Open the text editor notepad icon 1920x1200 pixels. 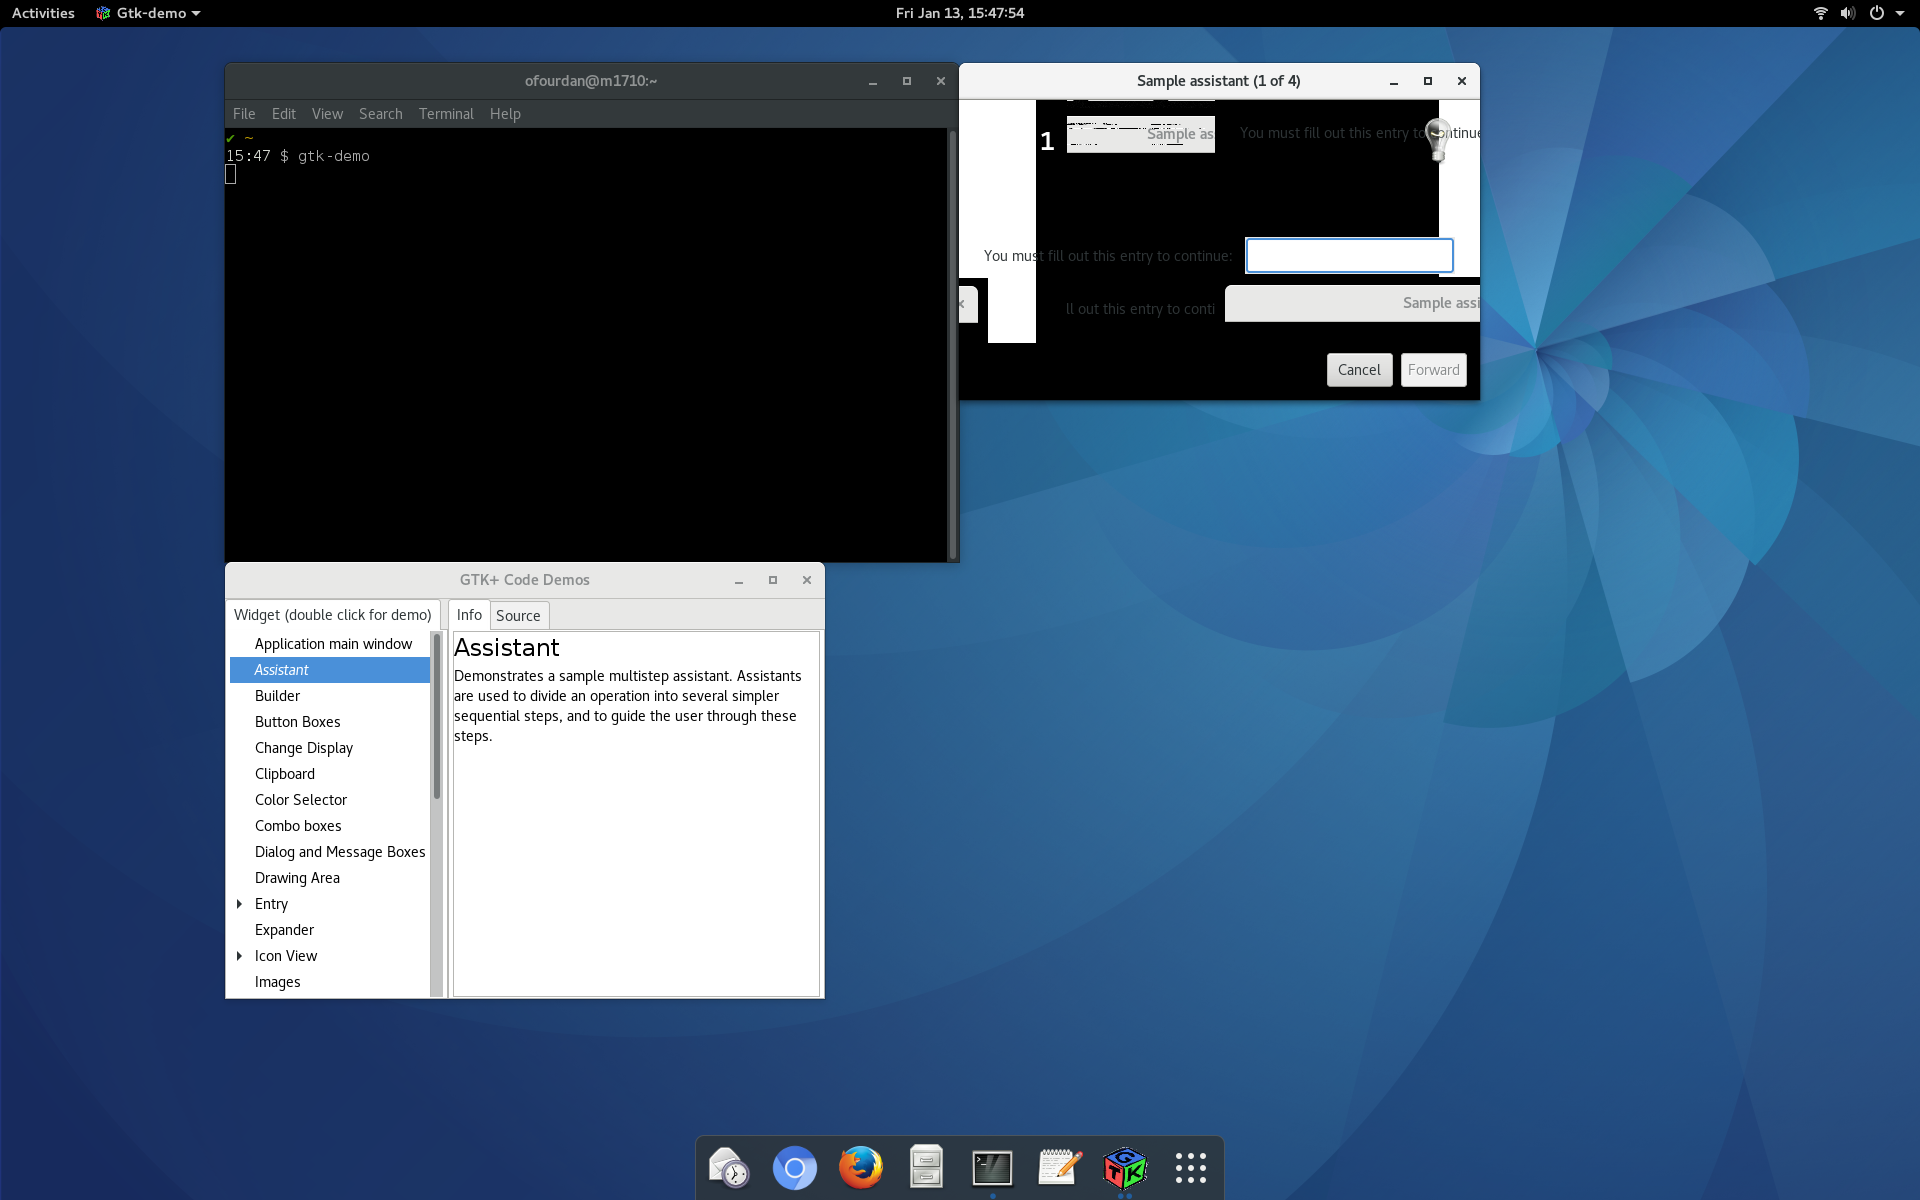[1059, 1167]
